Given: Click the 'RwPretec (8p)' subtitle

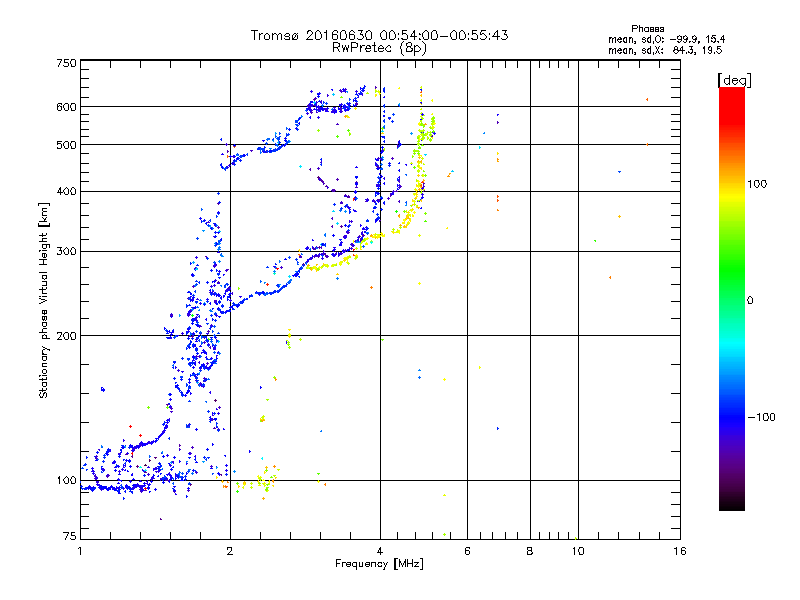Looking at the screenshot, I should click(x=379, y=48).
